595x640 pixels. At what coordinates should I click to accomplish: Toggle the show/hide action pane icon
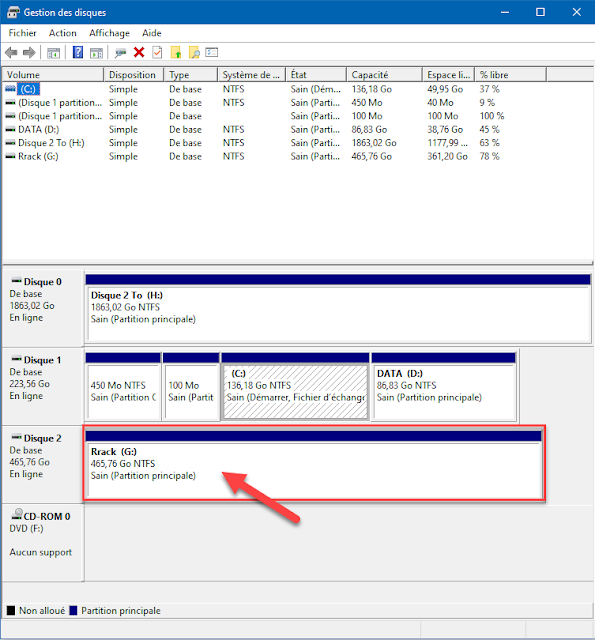[x=96, y=53]
